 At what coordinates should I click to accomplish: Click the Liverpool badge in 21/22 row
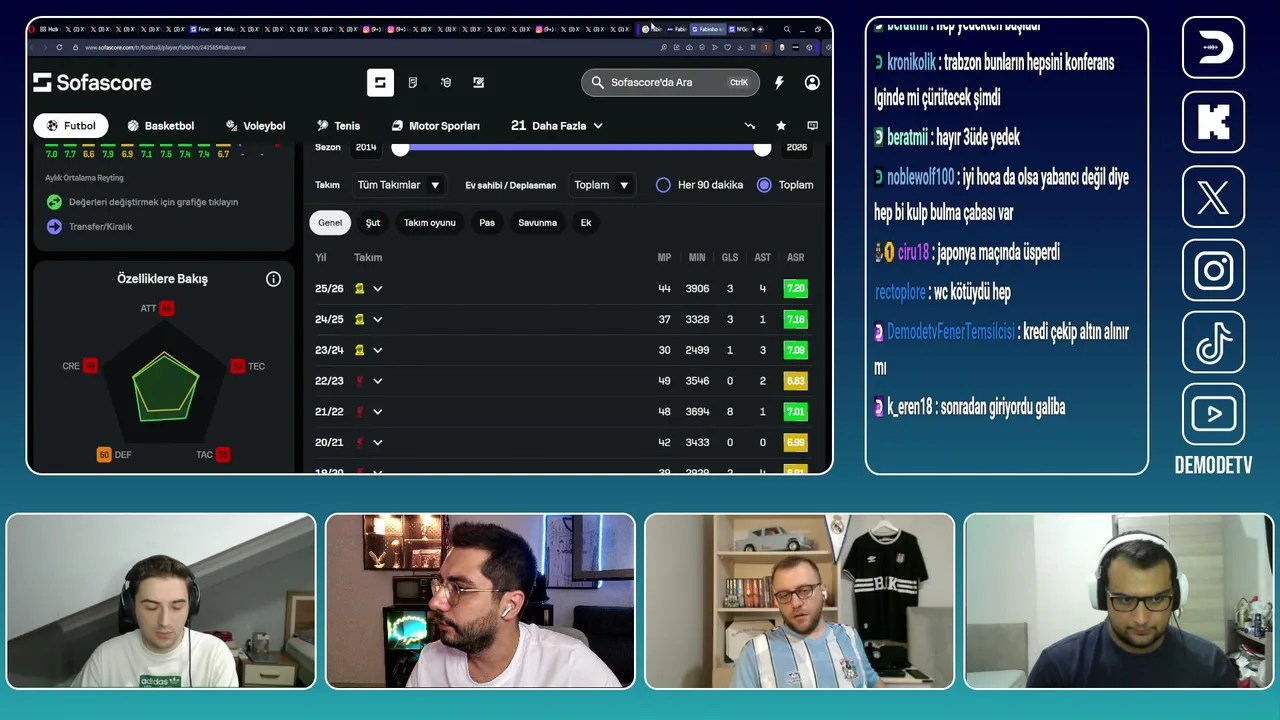tap(359, 412)
